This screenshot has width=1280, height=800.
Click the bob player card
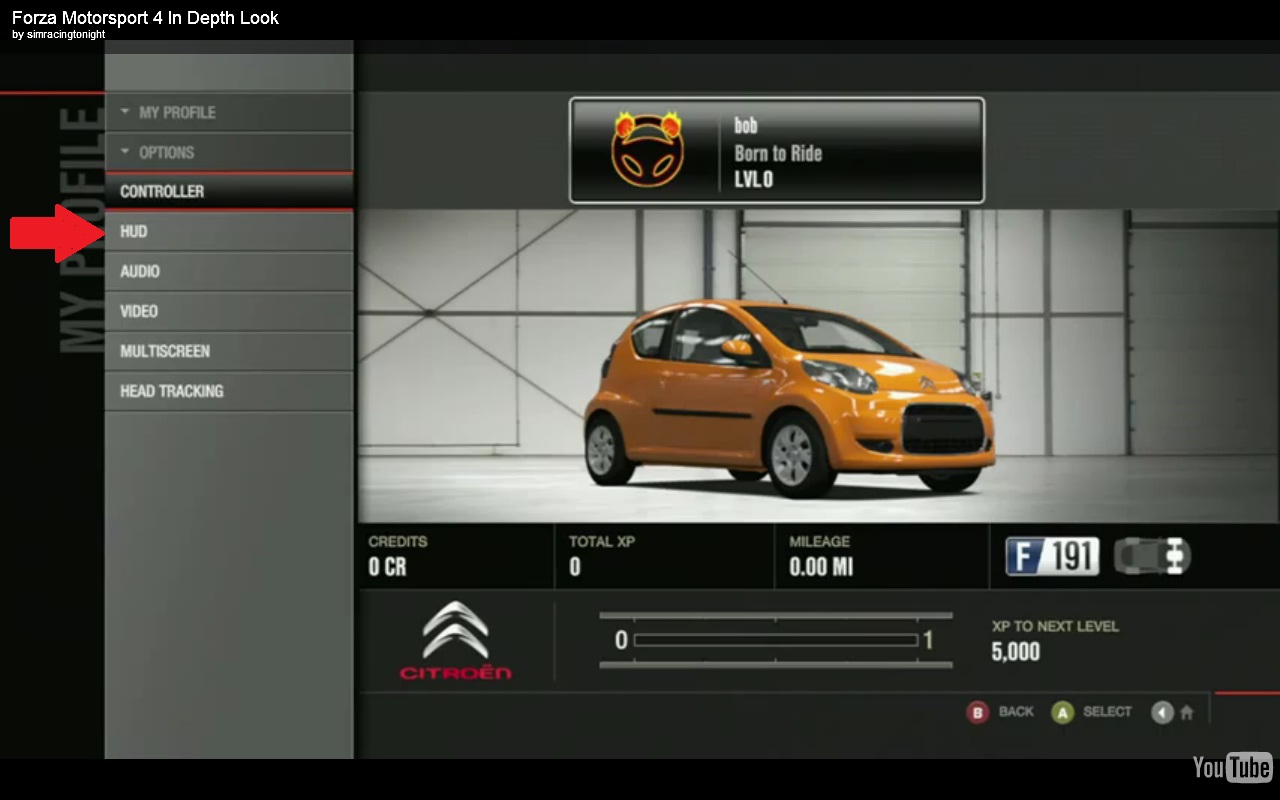click(777, 150)
